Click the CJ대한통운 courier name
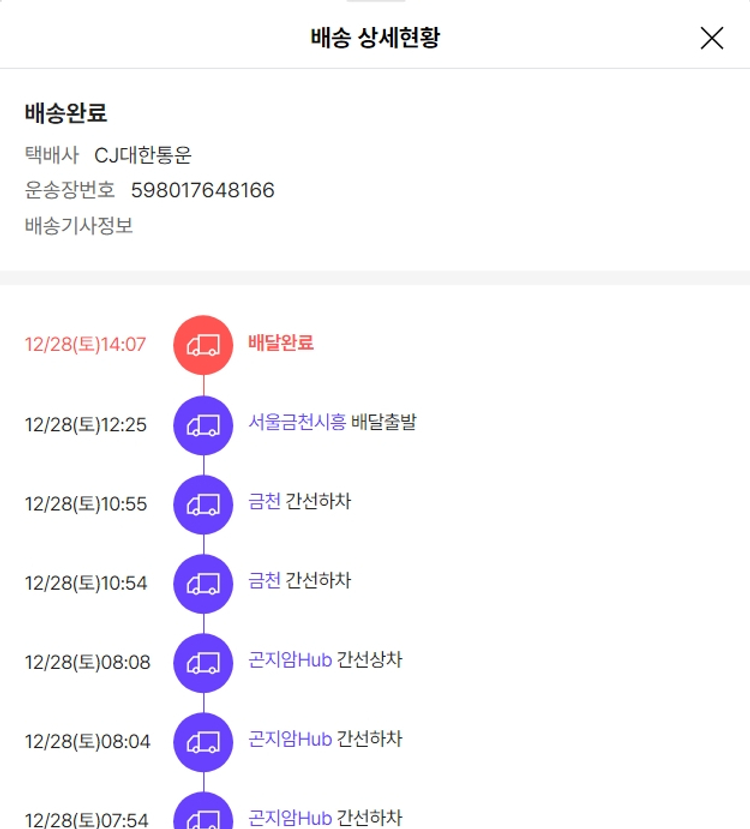The width and height of the screenshot is (750, 829). pyautogui.click(x=143, y=155)
